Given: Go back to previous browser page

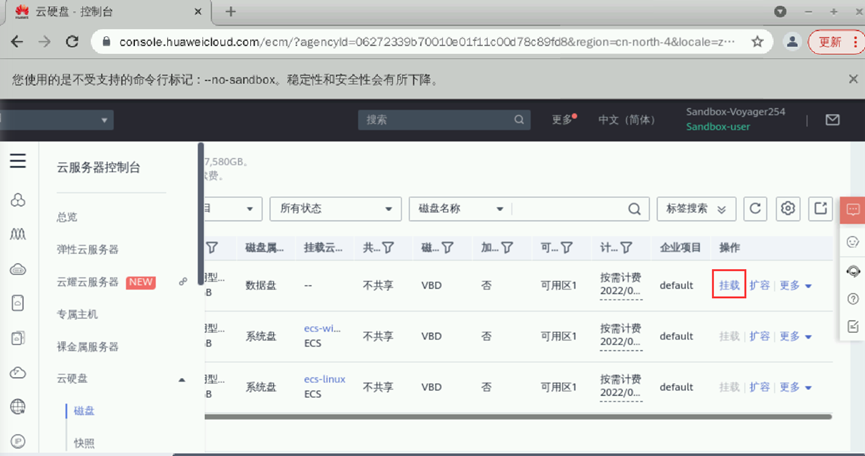Looking at the screenshot, I should point(17,42).
